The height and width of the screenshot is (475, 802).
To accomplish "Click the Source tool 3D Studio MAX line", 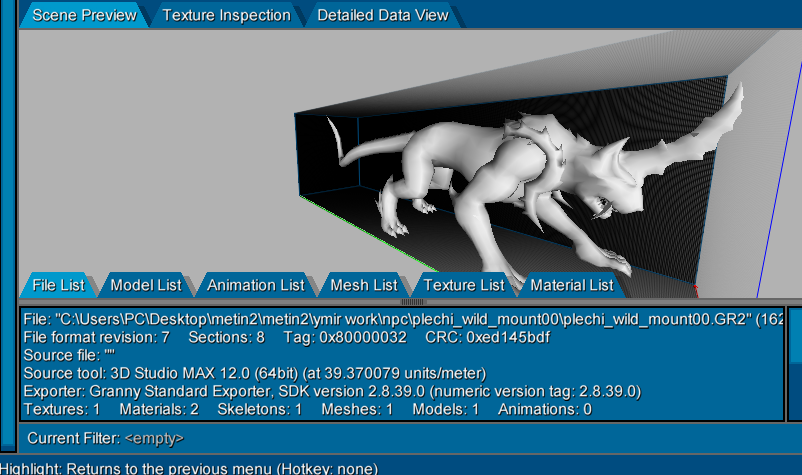I will click(255, 373).
